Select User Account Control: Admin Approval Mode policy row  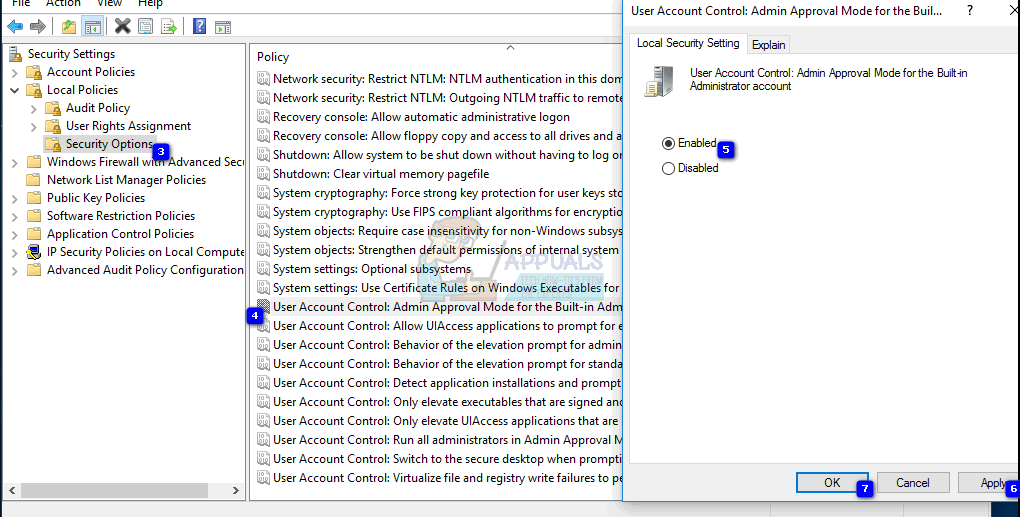[439, 307]
